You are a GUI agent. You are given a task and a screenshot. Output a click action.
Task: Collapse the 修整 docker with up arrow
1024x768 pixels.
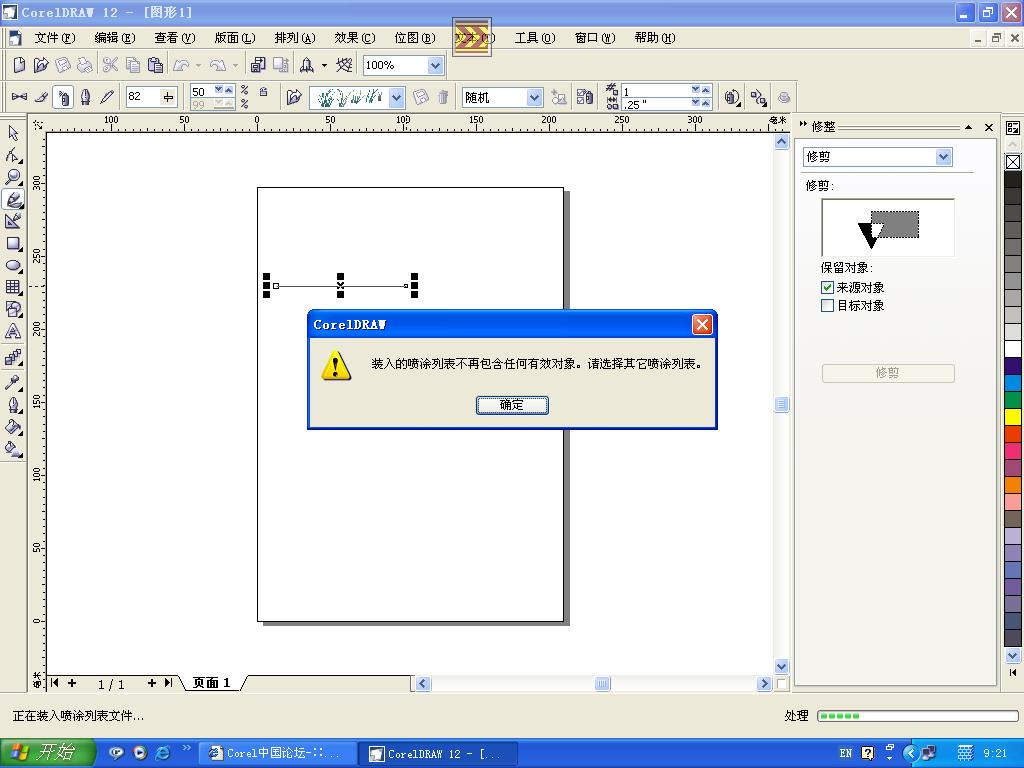point(968,127)
